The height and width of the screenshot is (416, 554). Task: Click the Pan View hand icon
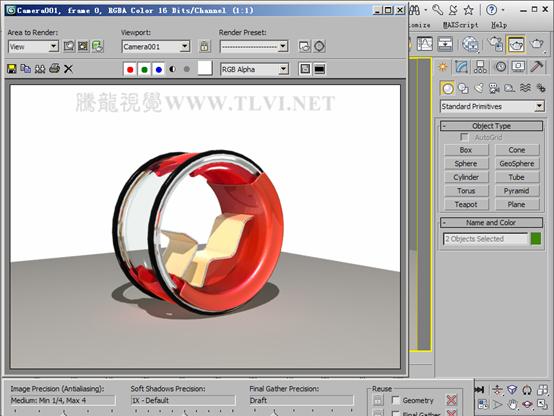[x=512, y=404]
